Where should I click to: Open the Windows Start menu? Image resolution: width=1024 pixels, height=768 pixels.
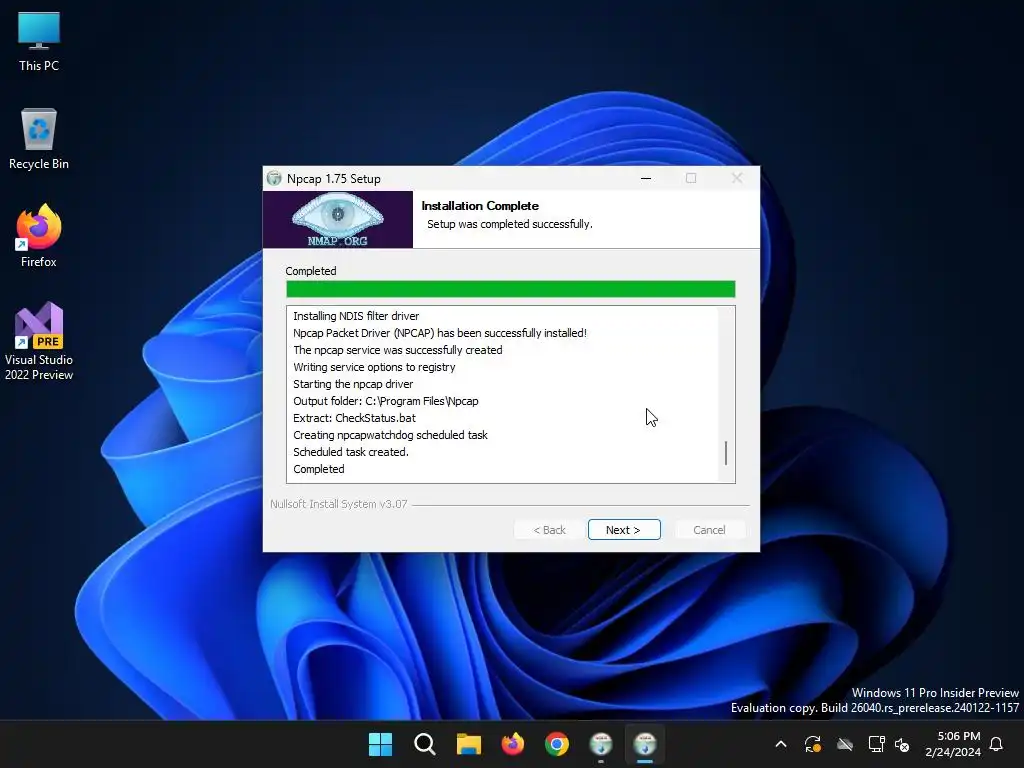[x=380, y=744]
